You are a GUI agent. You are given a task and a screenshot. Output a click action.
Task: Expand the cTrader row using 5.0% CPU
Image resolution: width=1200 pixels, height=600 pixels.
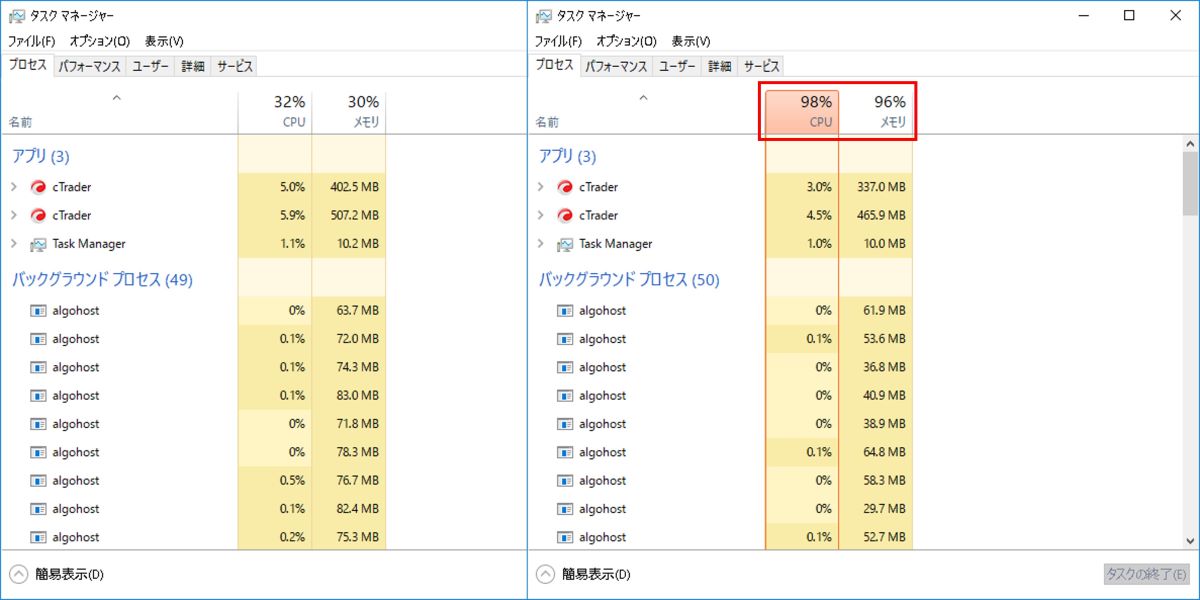click(14, 187)
